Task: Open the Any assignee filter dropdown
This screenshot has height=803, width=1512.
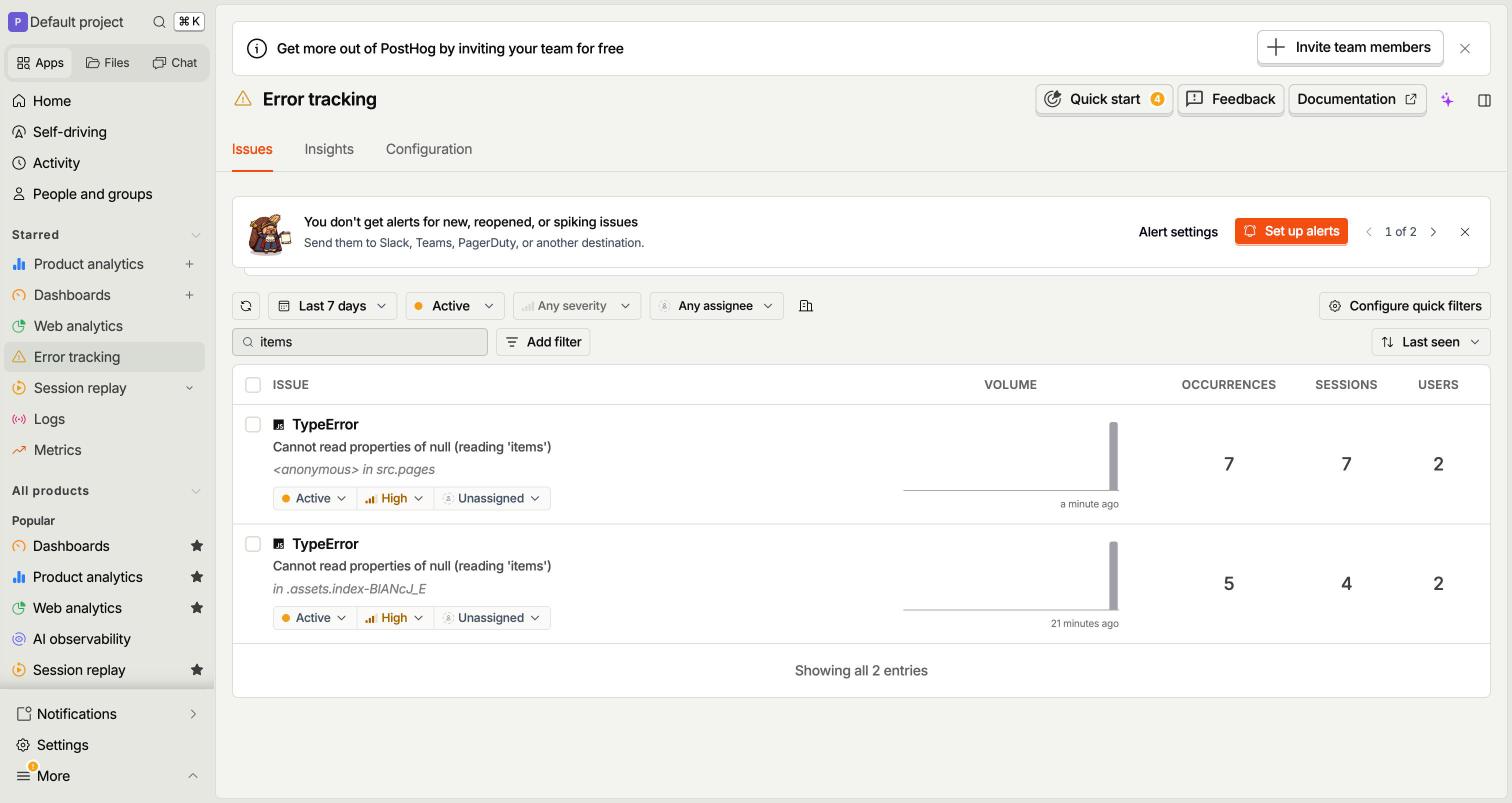Action: 716,306
